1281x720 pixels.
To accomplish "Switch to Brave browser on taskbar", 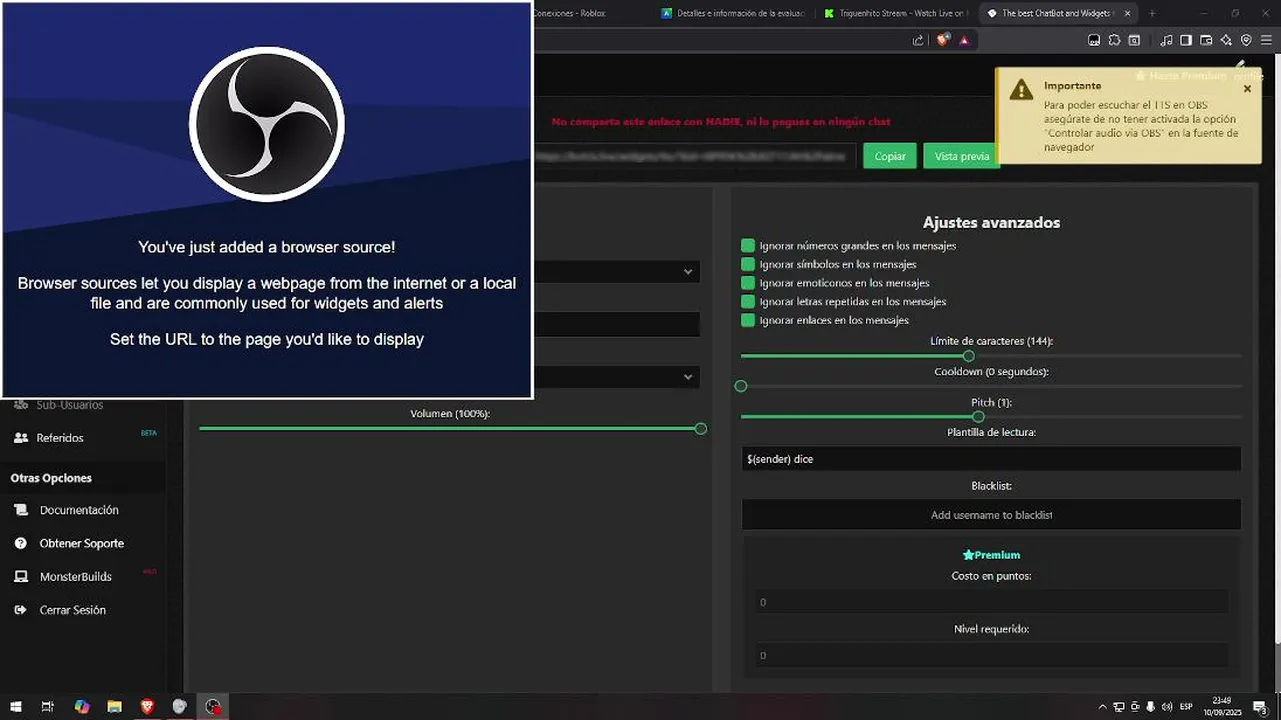I will click(x=148, y=706).
